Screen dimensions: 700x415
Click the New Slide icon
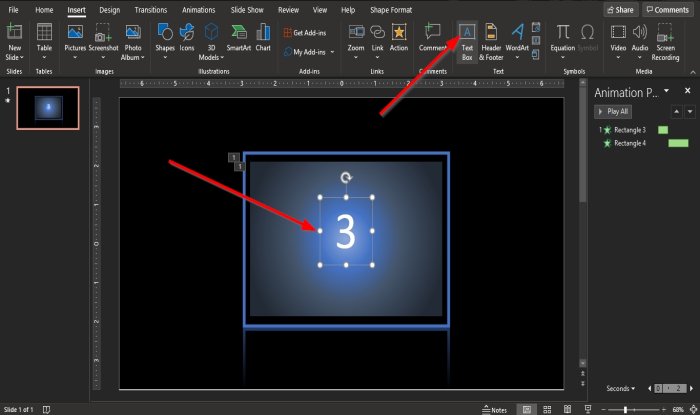(x=14, y=32)
